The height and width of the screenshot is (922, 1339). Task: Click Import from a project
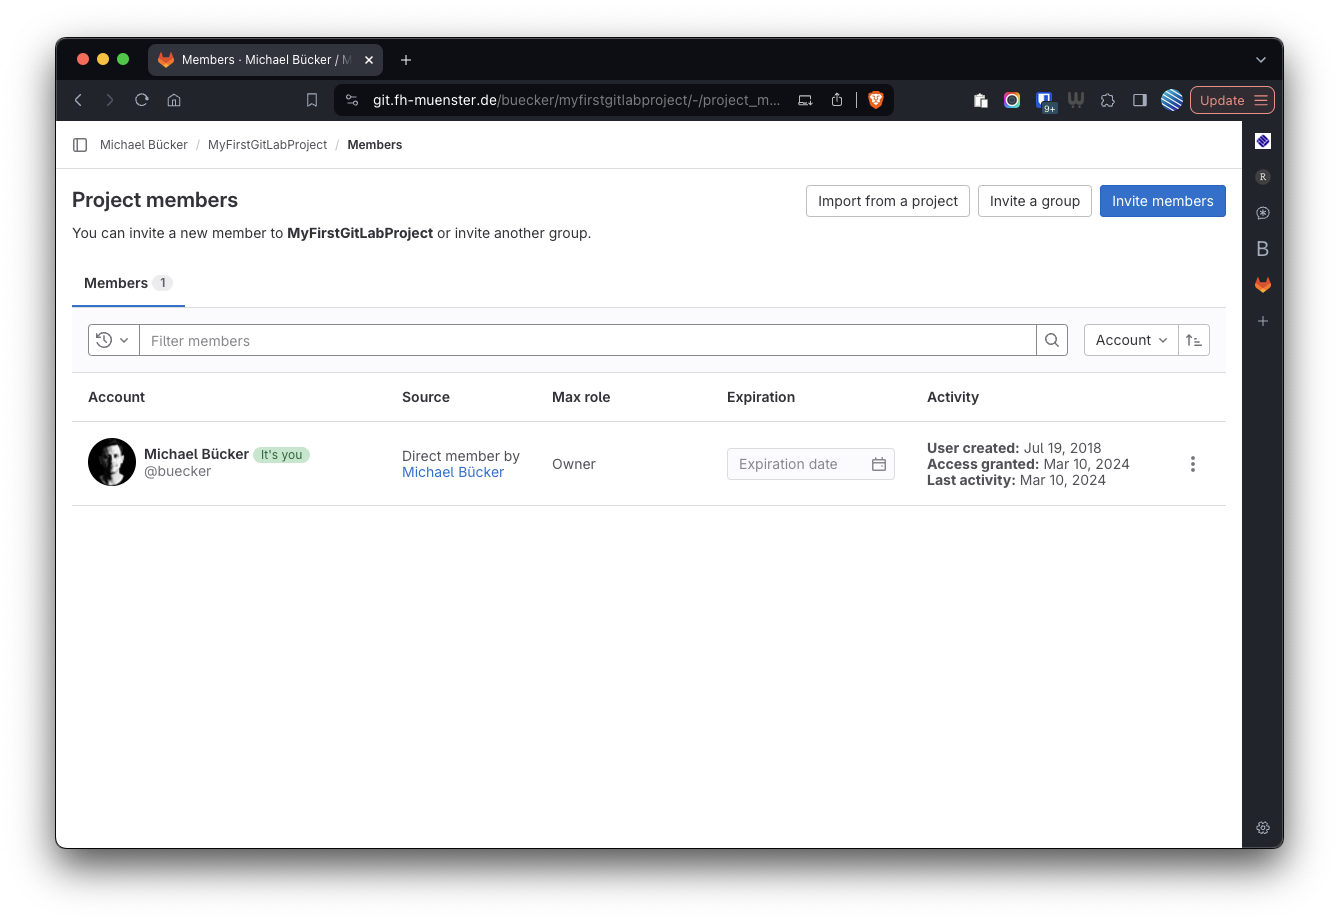(x=888, y=201)
